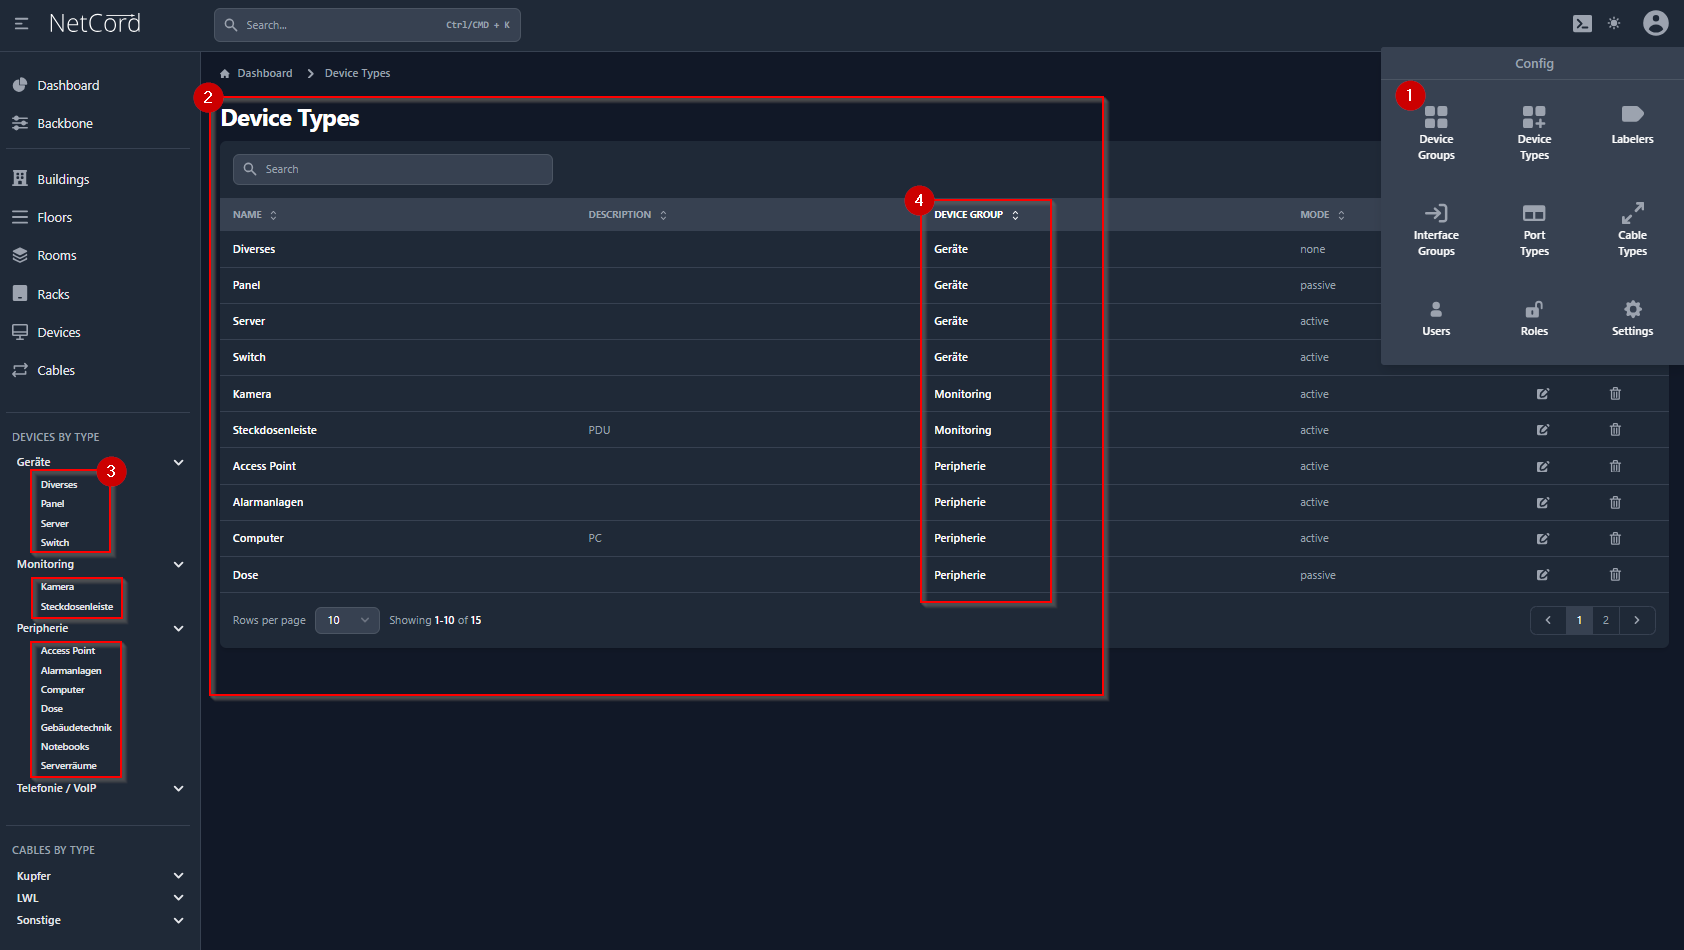Click Dashboard breadcrumb link
Viewport: 1684px width, 950px height.
264,73
